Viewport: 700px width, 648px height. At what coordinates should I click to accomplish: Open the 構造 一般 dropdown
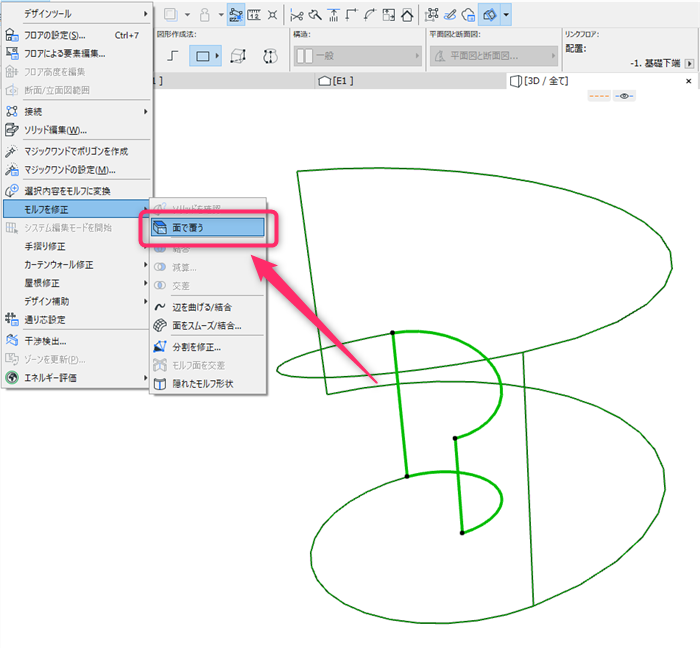point(358,56)
